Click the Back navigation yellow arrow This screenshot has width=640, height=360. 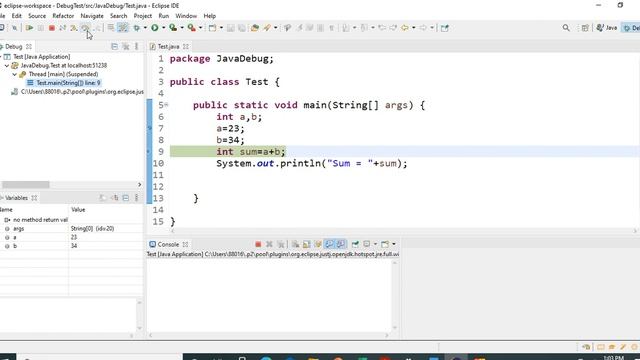404,28
